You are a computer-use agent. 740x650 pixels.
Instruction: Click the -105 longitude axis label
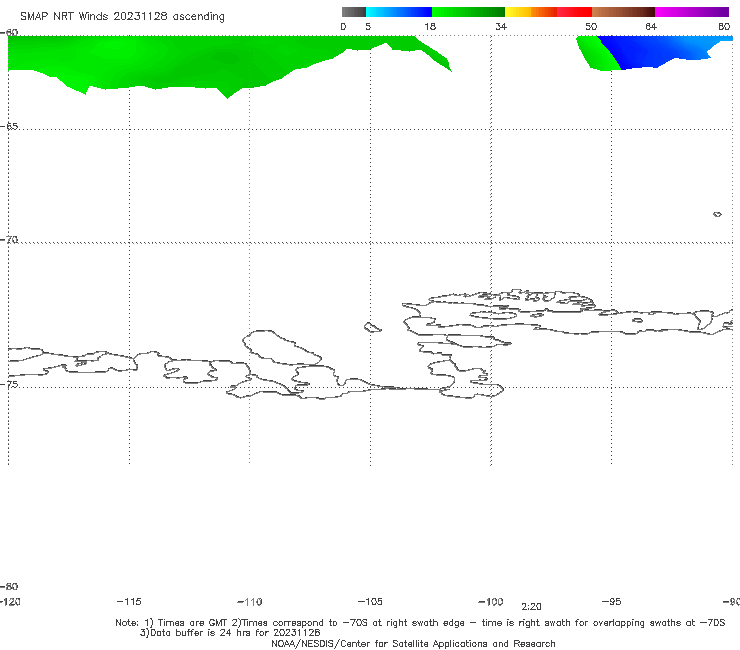coord(370,601)
